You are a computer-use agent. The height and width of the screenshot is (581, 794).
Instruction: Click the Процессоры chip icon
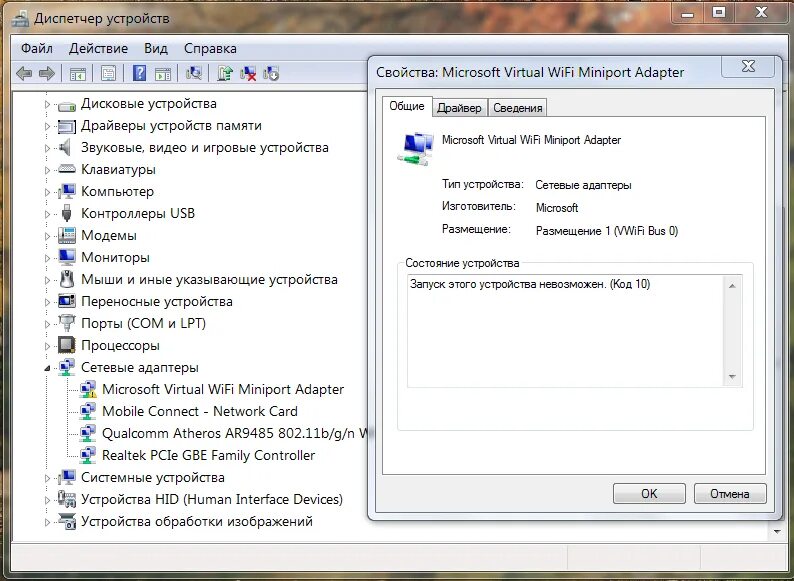click(x=67, y=345)
